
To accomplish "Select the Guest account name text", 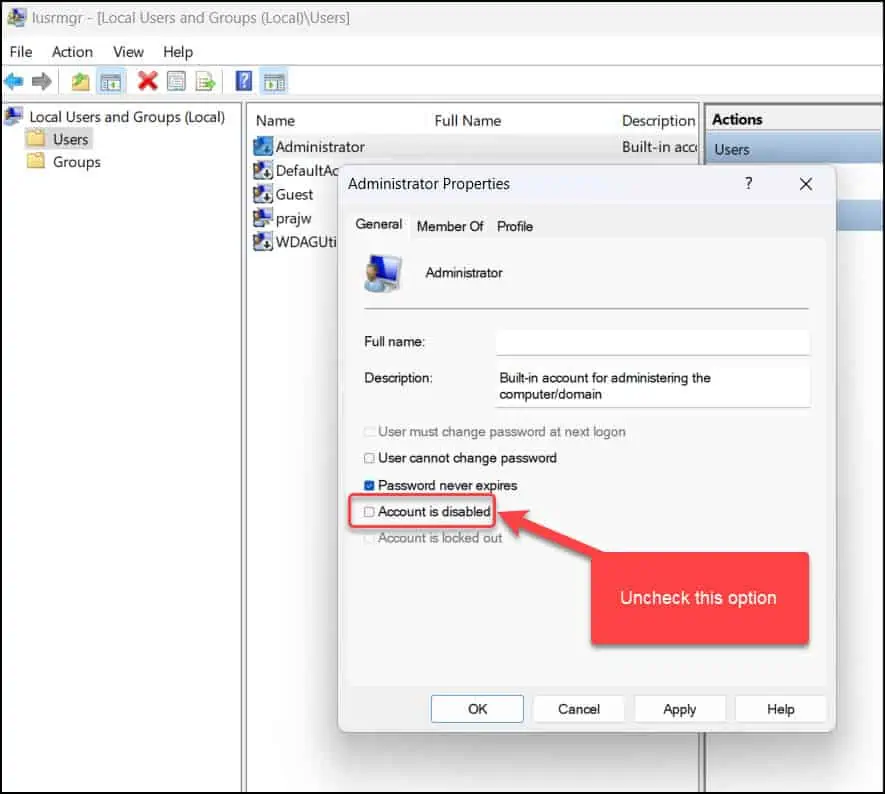I will [x=294, y=194].
